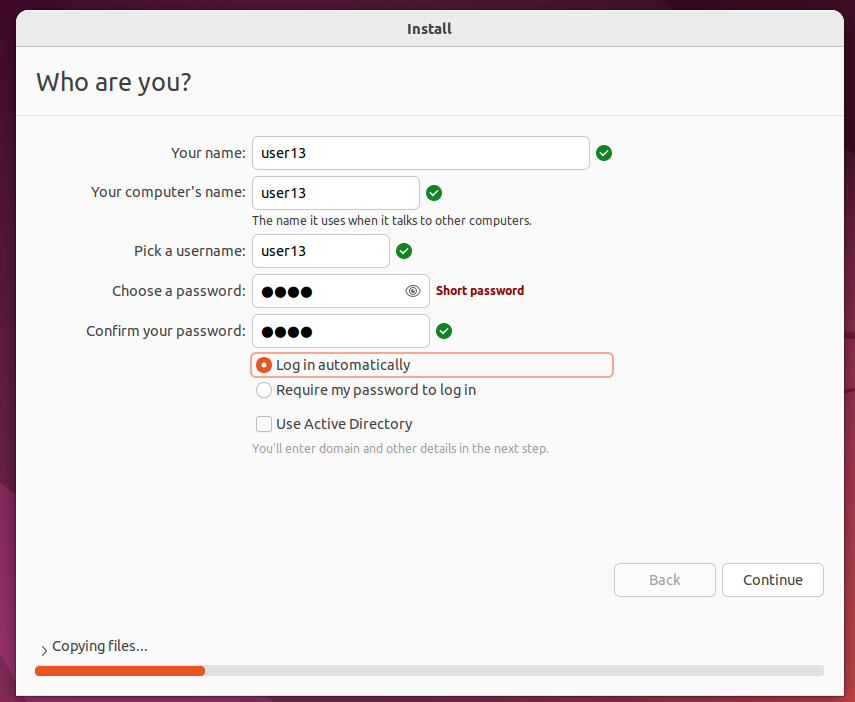The image size is (855, 702).
Task: Click the Short password warning text
Action: [x=480, y=291]
